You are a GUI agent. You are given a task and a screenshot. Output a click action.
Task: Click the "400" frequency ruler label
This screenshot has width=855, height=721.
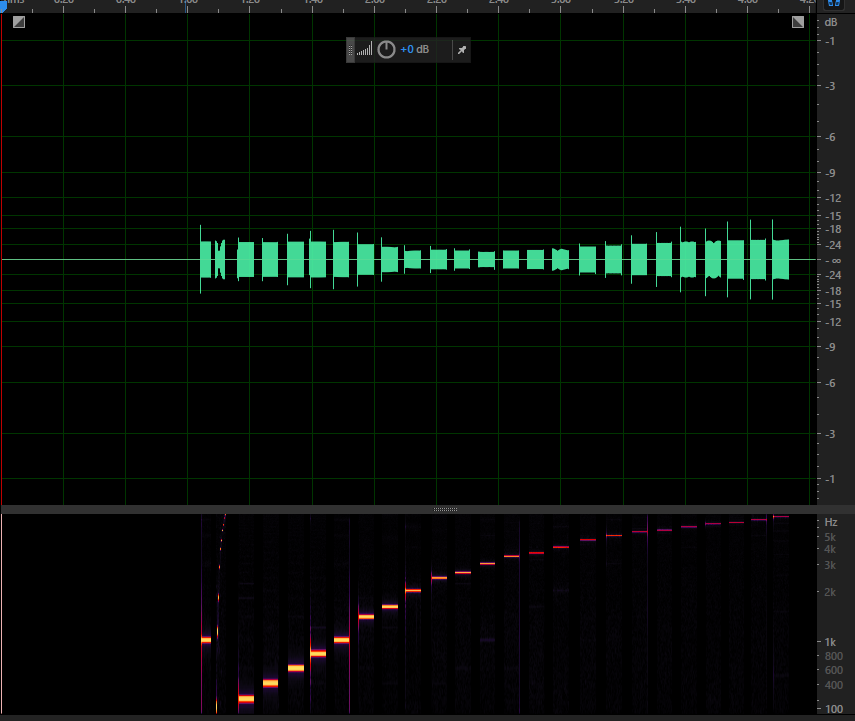coord(834,685)
